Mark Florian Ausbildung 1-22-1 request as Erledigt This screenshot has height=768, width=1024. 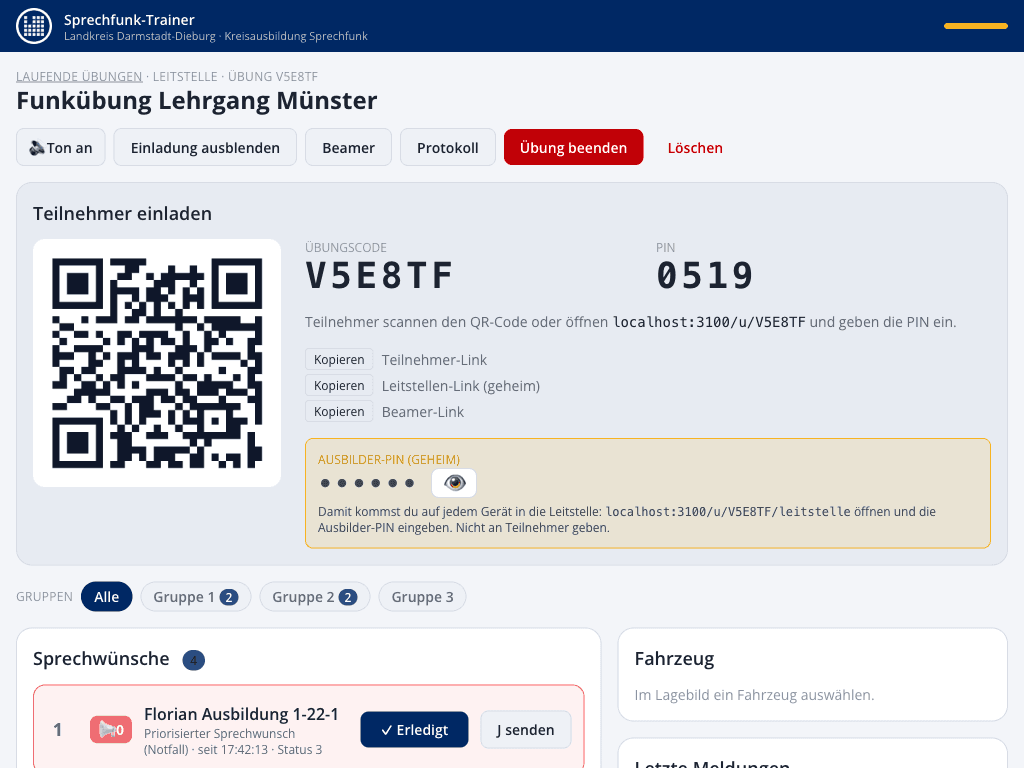[414, 729]
